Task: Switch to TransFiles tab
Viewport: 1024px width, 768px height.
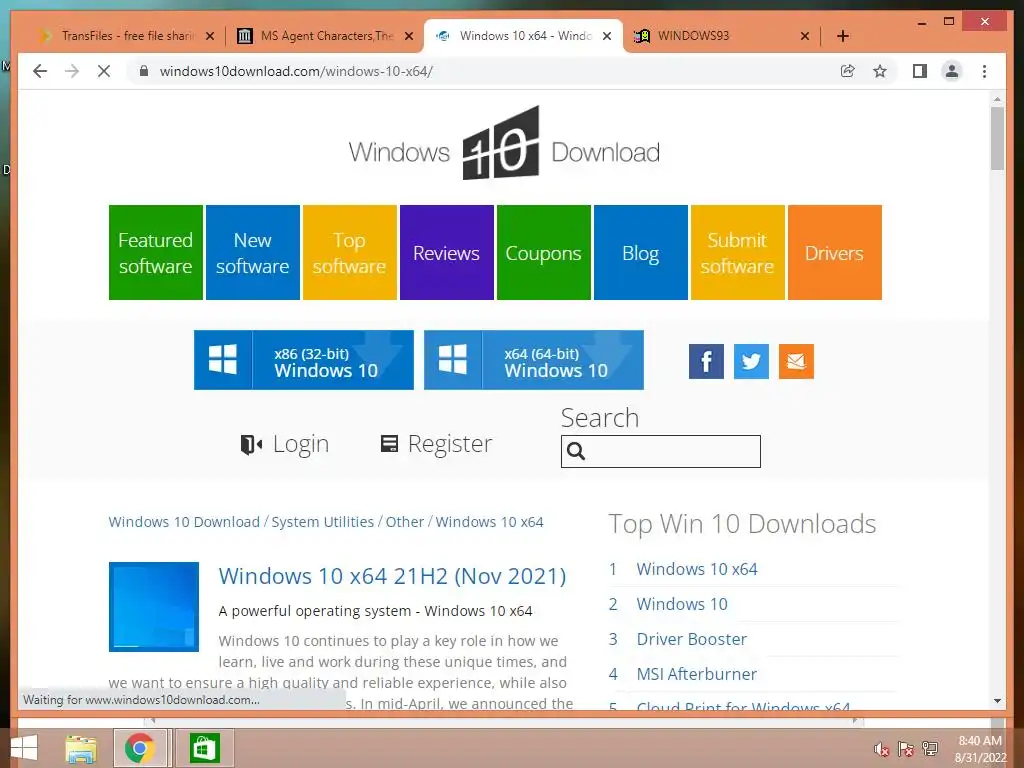Action: (125, 36)
